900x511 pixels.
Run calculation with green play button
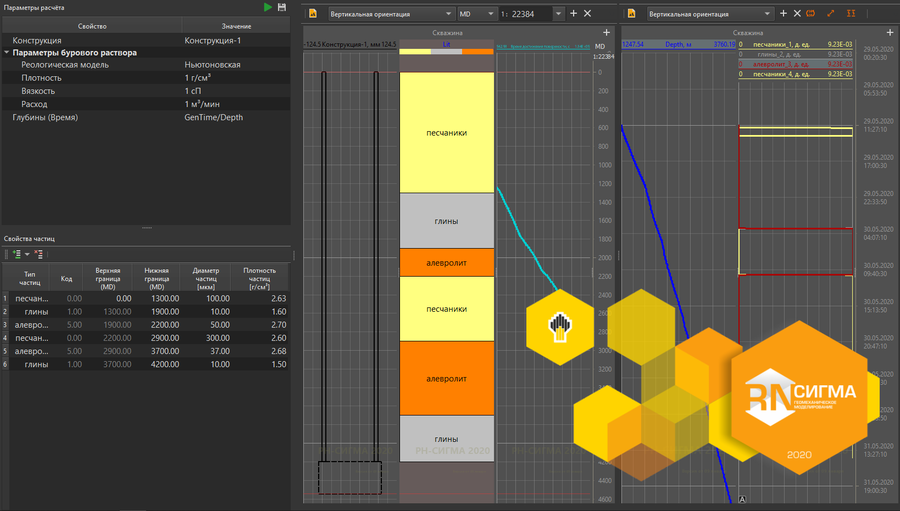268,7
